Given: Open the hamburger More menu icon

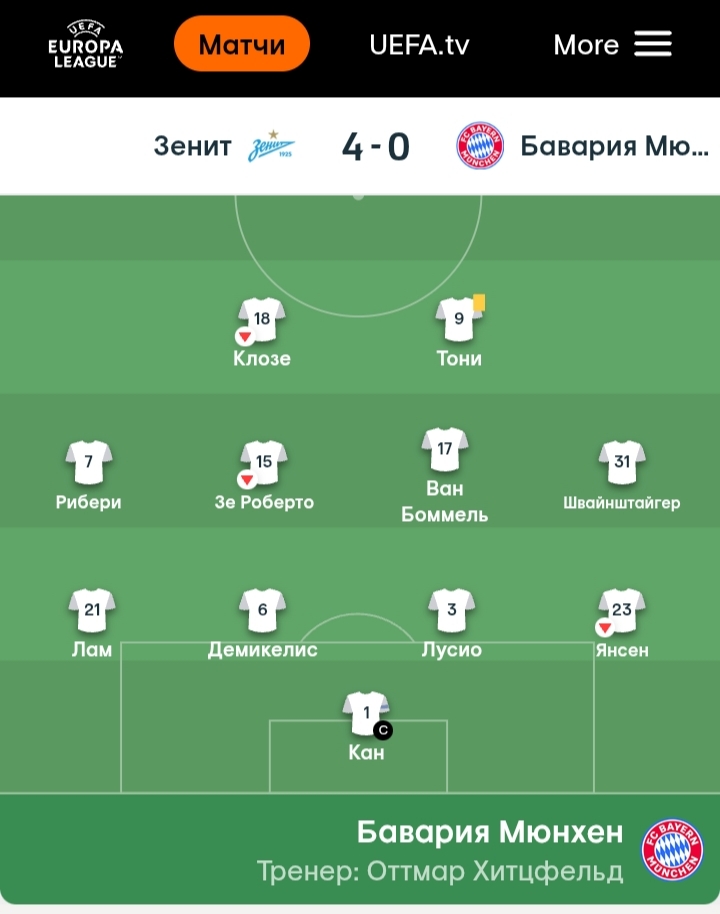Looking at the screenshot, I should [652, 44].
